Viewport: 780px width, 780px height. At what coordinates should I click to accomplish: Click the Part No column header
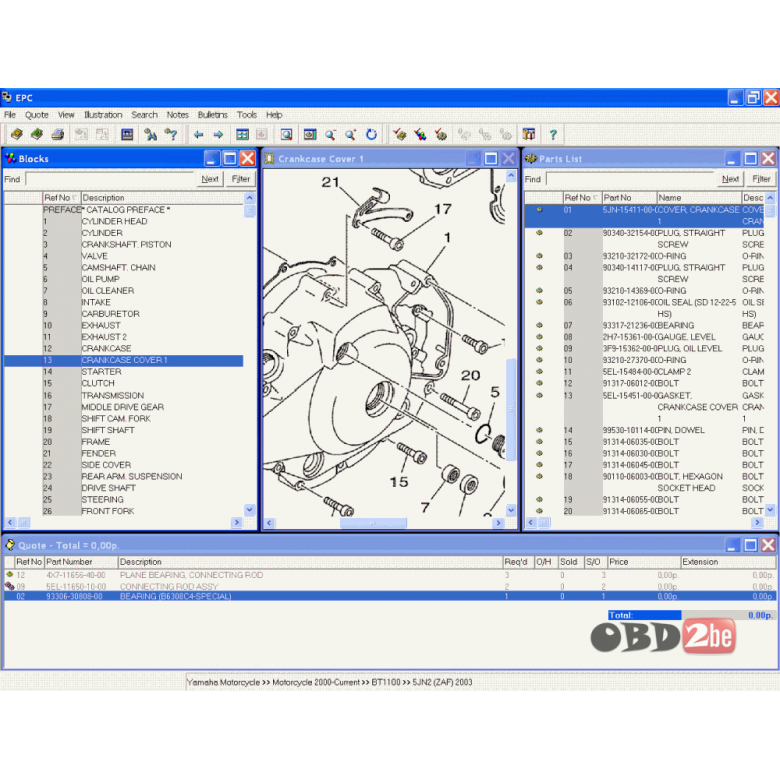[x=629, y=197]
